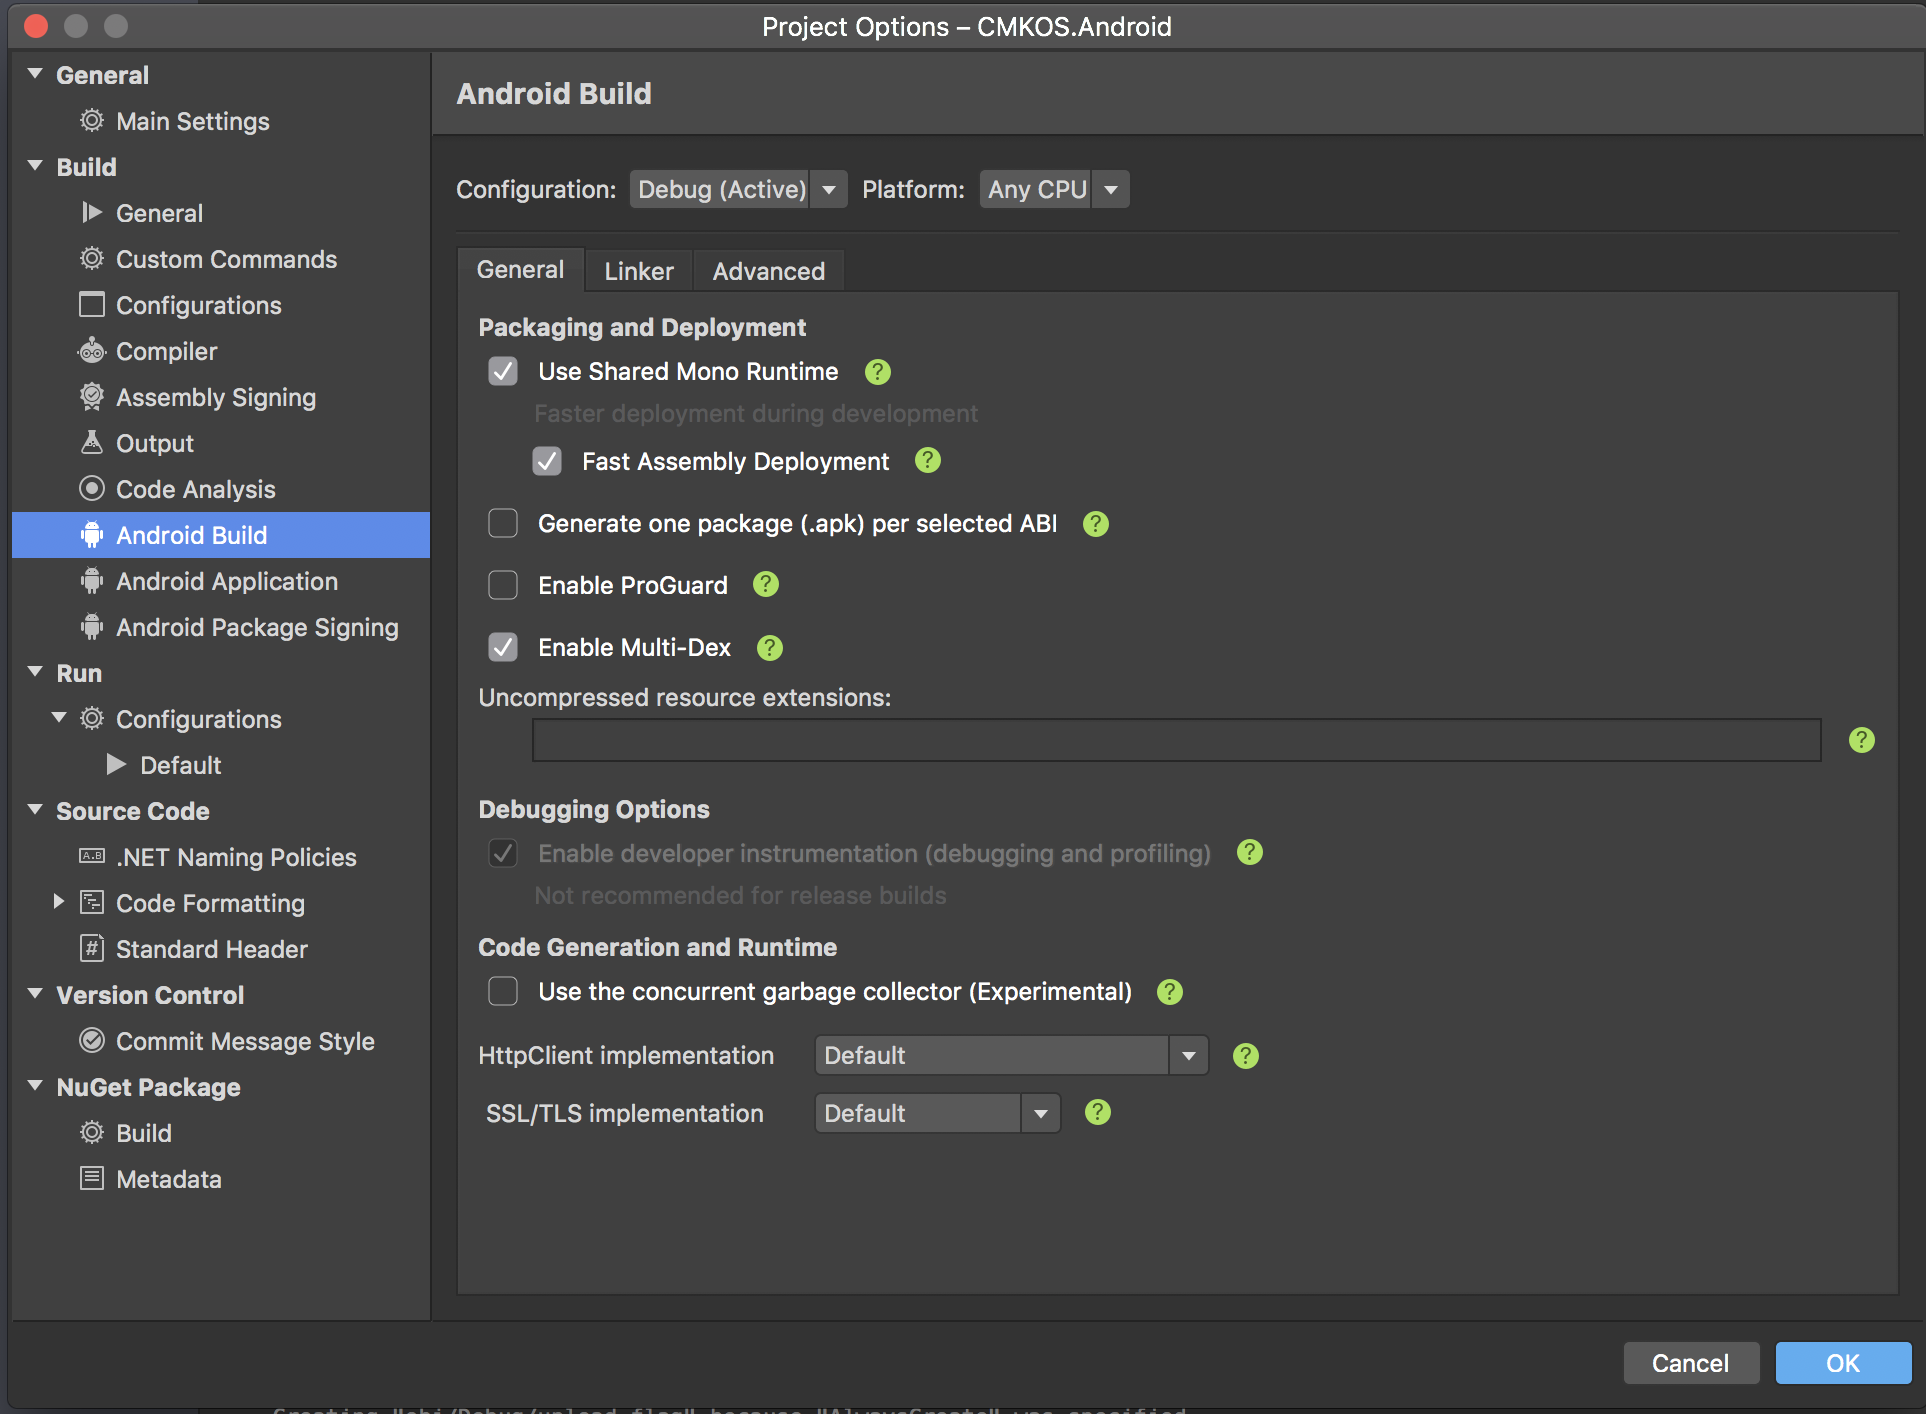This screenshot has width=1926, height=1414.
Task: Click the Code Analysis target icon
Action: tap(92, 489)
